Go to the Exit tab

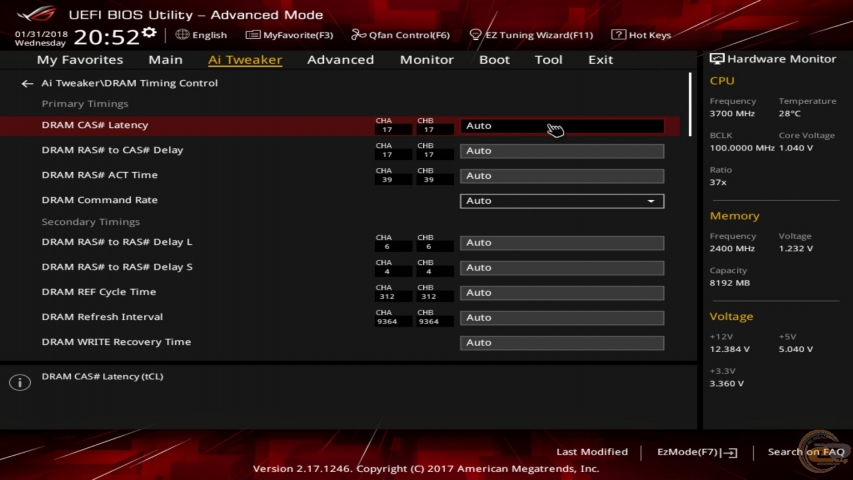point(601,59)
